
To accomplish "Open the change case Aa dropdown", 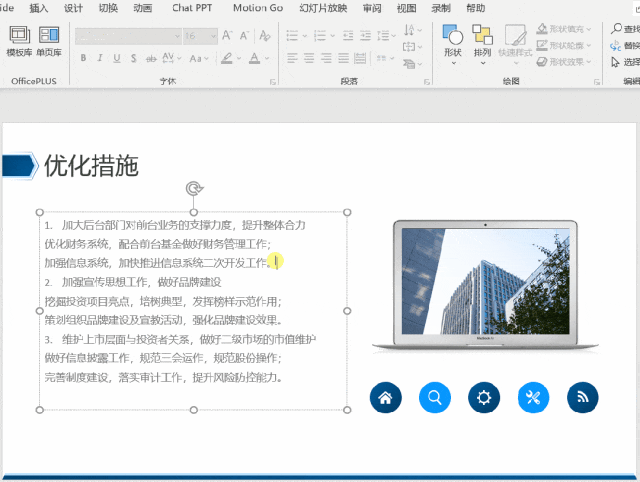I will [x=199, y=59].
